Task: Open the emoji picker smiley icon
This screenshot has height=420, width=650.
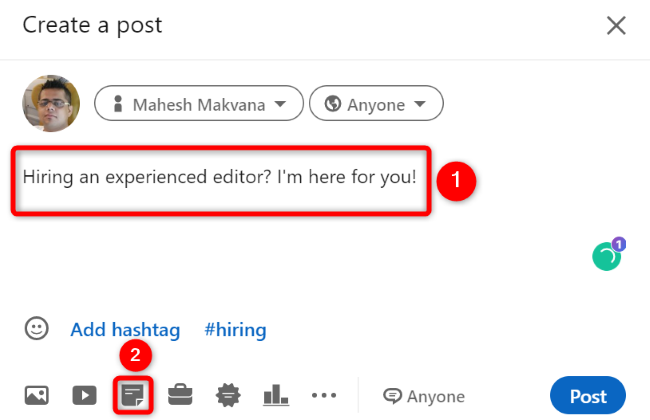Action: [x=37, y=329]
